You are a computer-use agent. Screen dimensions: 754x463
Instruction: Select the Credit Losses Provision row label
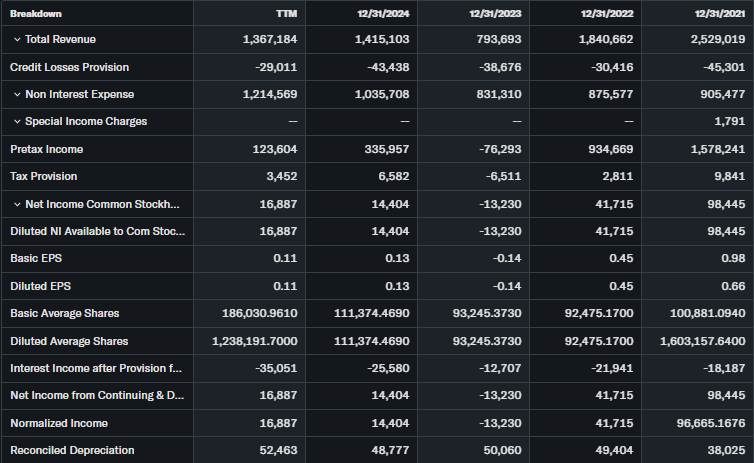pos(69,67)
